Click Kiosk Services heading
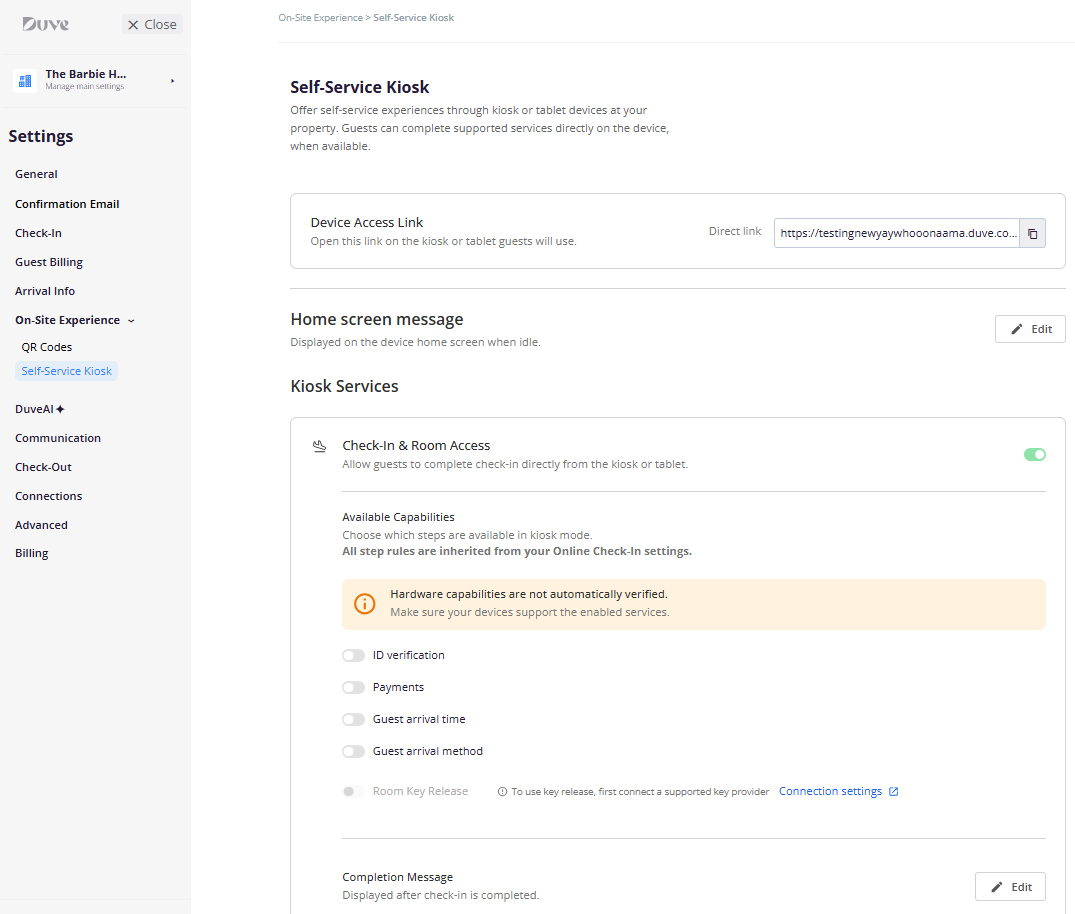 click(x=344, y=386)
